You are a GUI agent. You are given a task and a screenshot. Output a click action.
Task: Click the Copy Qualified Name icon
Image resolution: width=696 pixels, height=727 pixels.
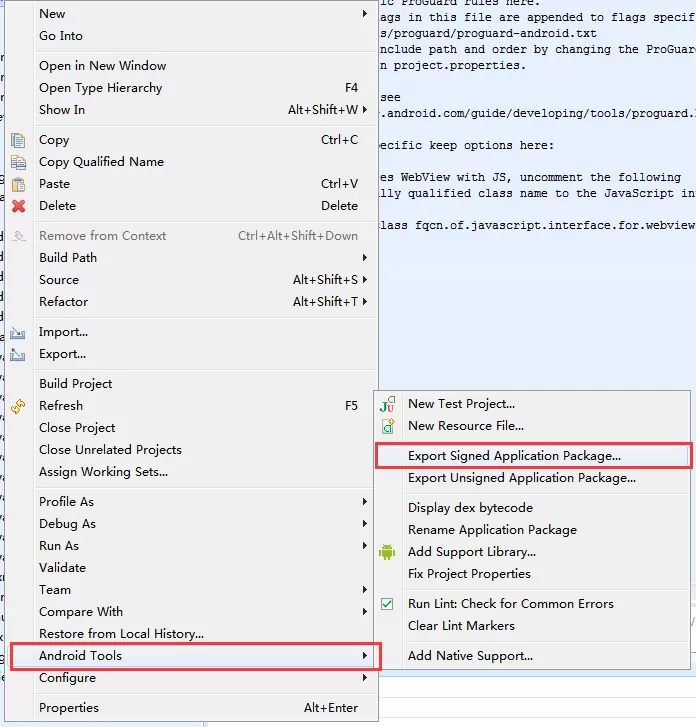pos(18,162)
